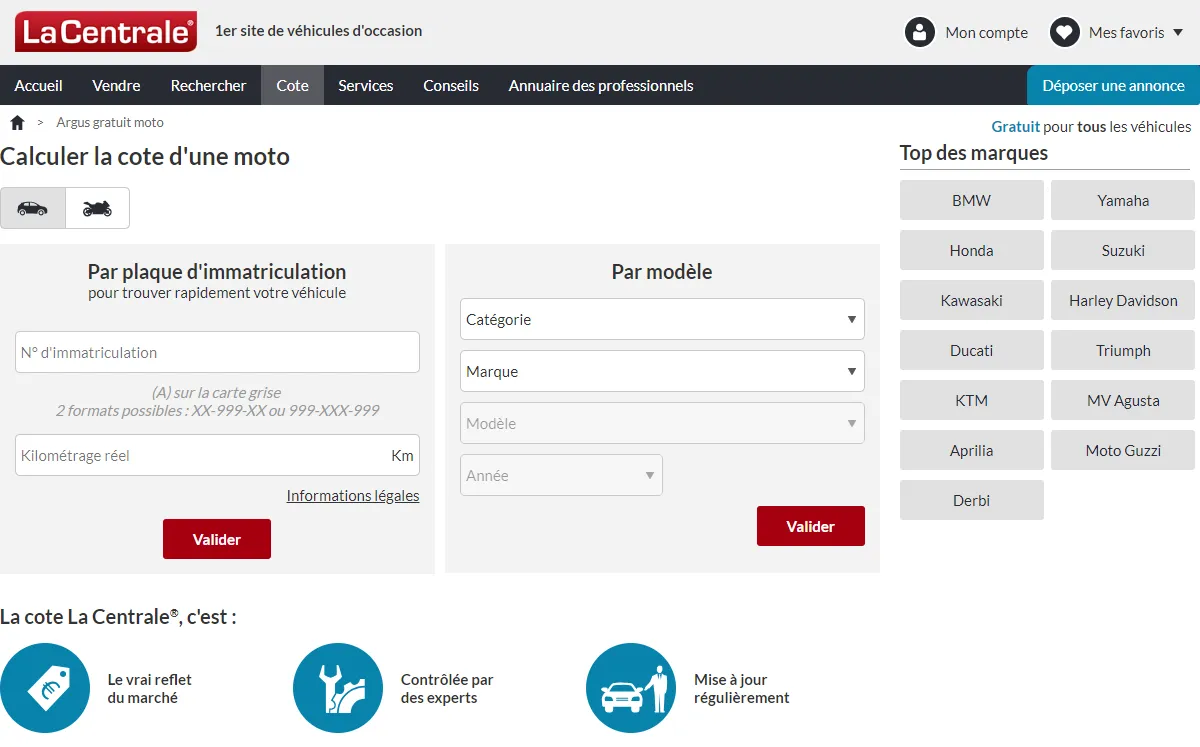1200x747 pixels.
Task: Click 'Contrôlée par des experts' text
Action: click(447, 688)
